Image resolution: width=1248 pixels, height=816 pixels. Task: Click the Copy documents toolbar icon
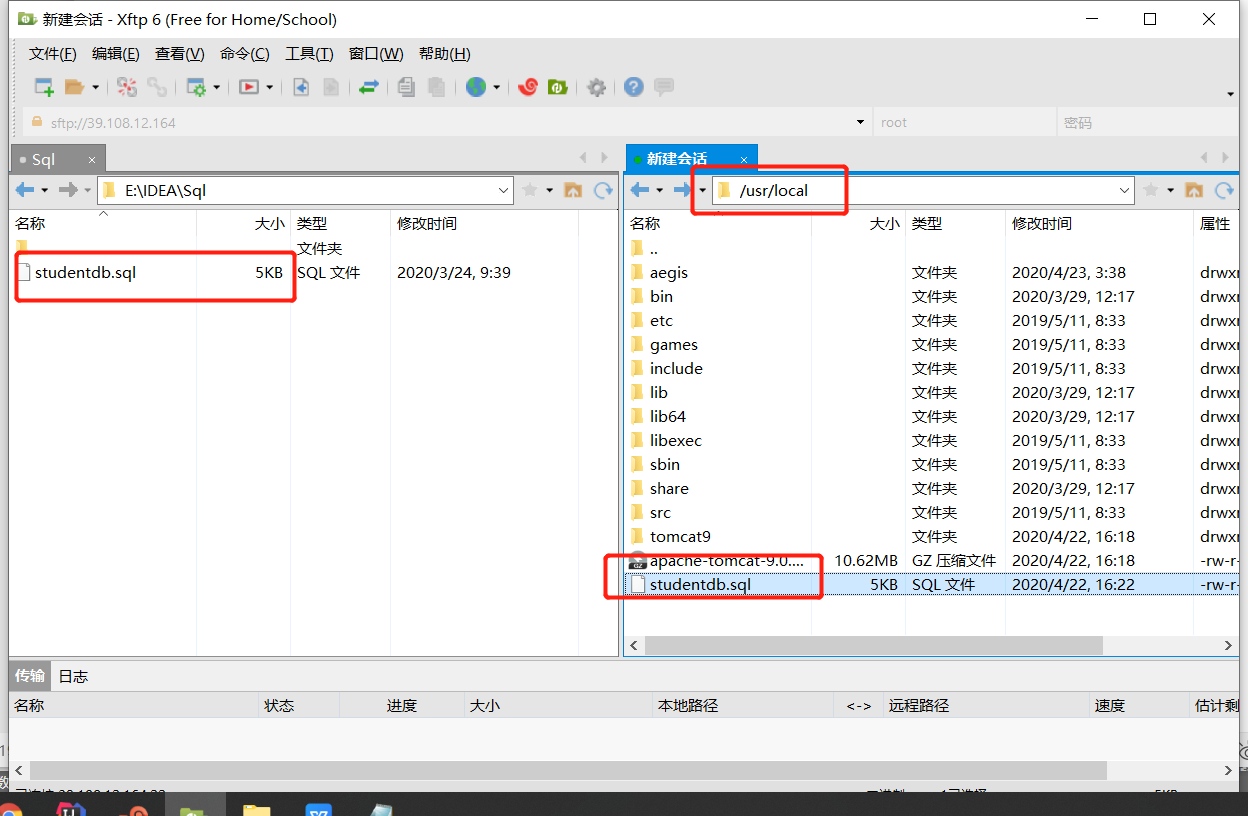point(406,87)
